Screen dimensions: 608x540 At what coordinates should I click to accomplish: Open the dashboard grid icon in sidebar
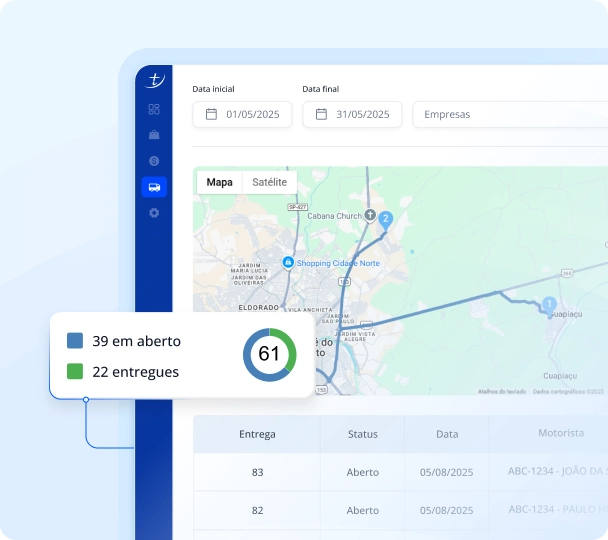(154, 109)
